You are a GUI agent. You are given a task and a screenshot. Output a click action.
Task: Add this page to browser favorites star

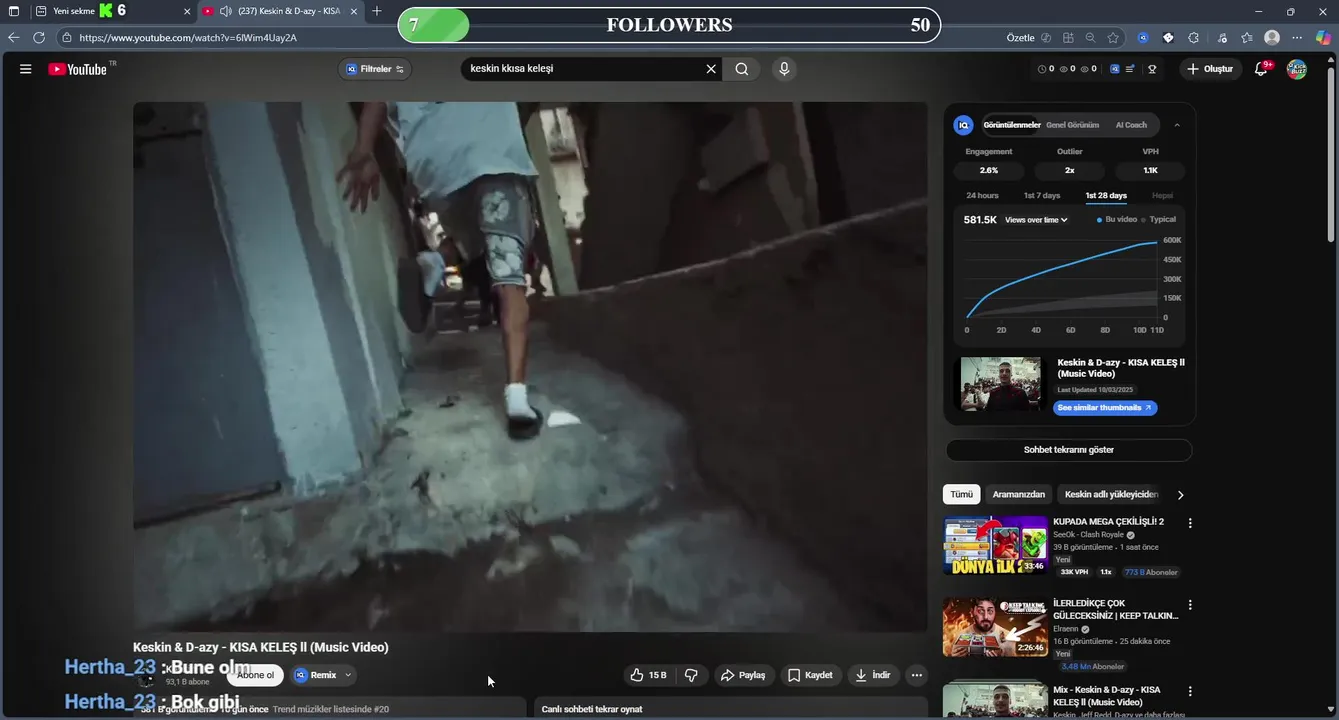1113,38
